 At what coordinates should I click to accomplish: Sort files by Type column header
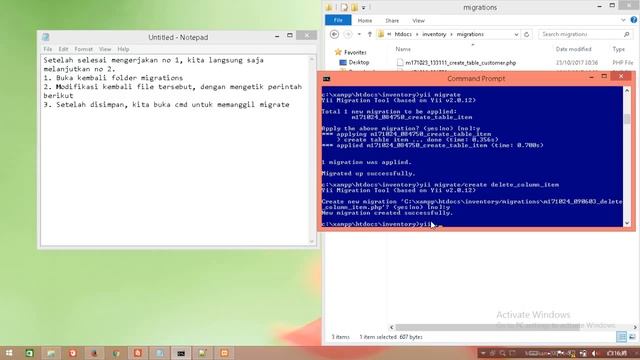point(618,49)
